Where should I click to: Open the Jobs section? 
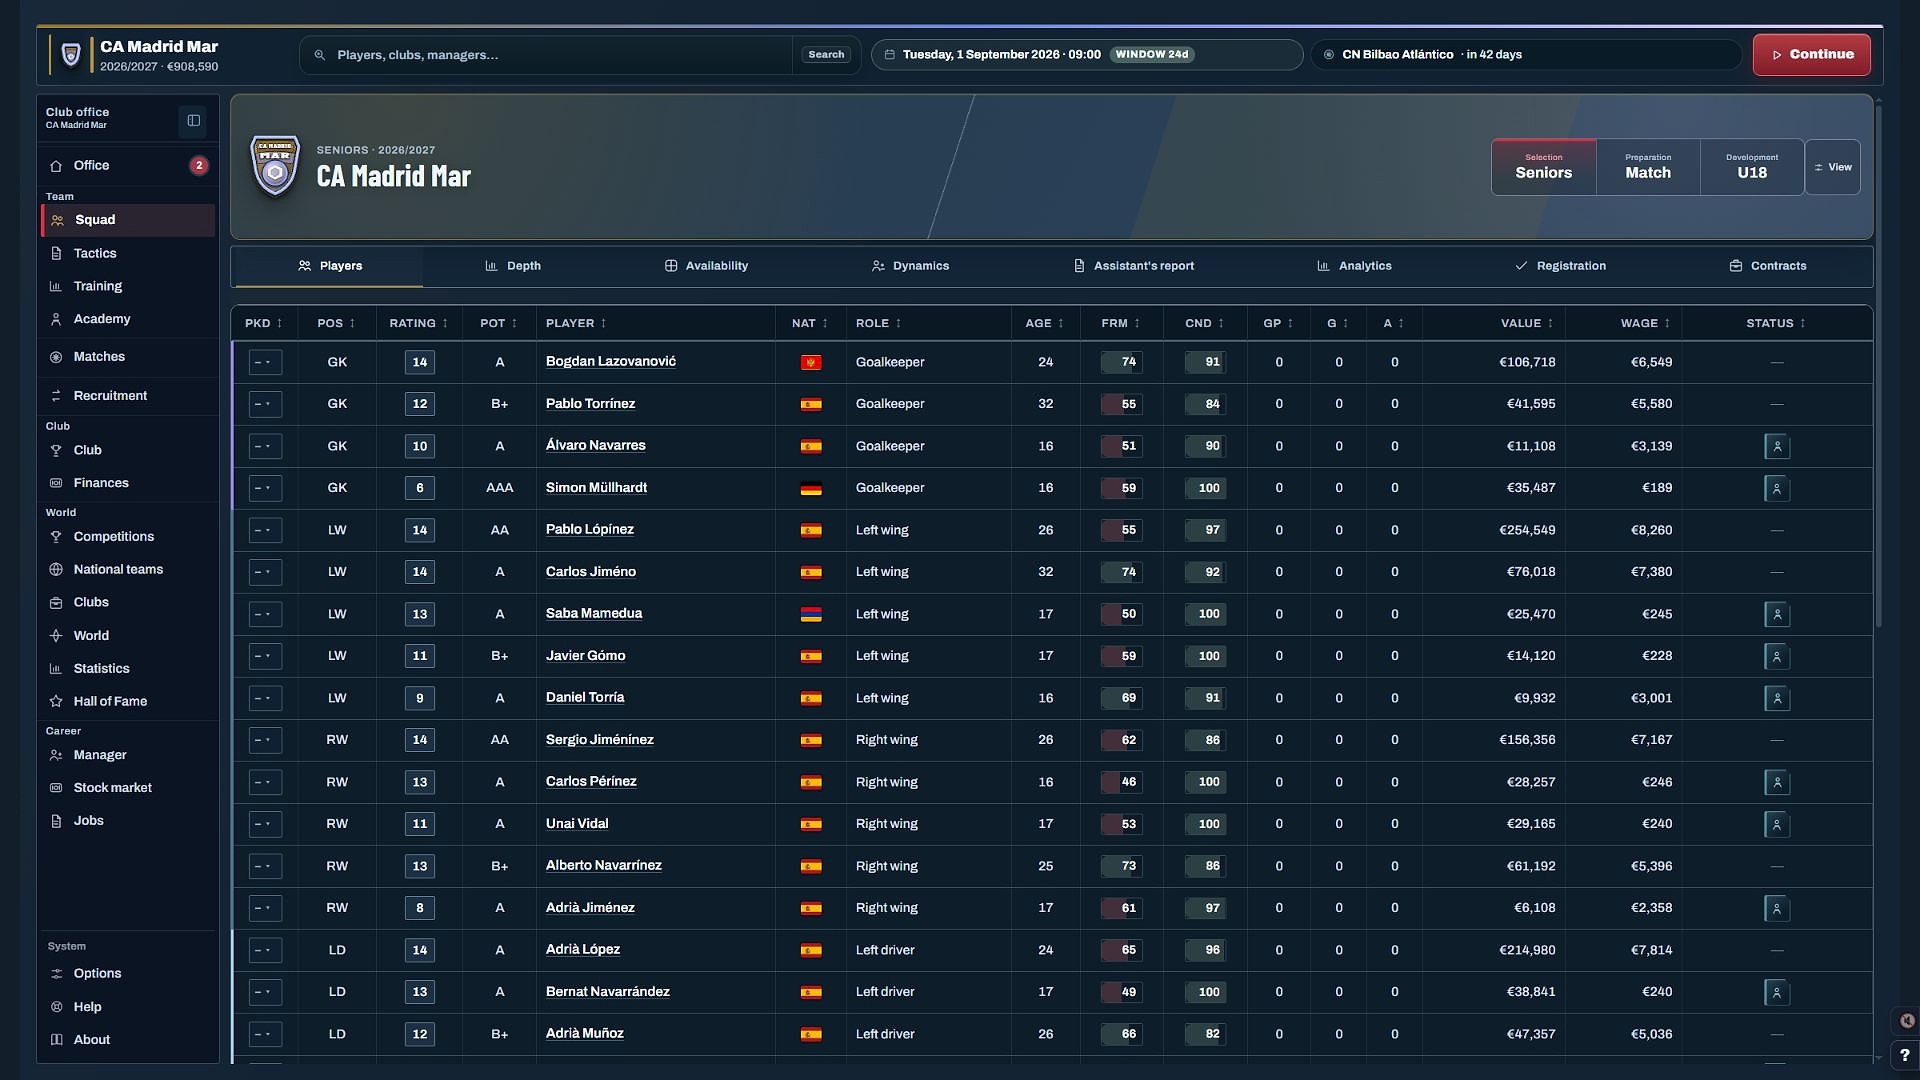coord(128,821)
